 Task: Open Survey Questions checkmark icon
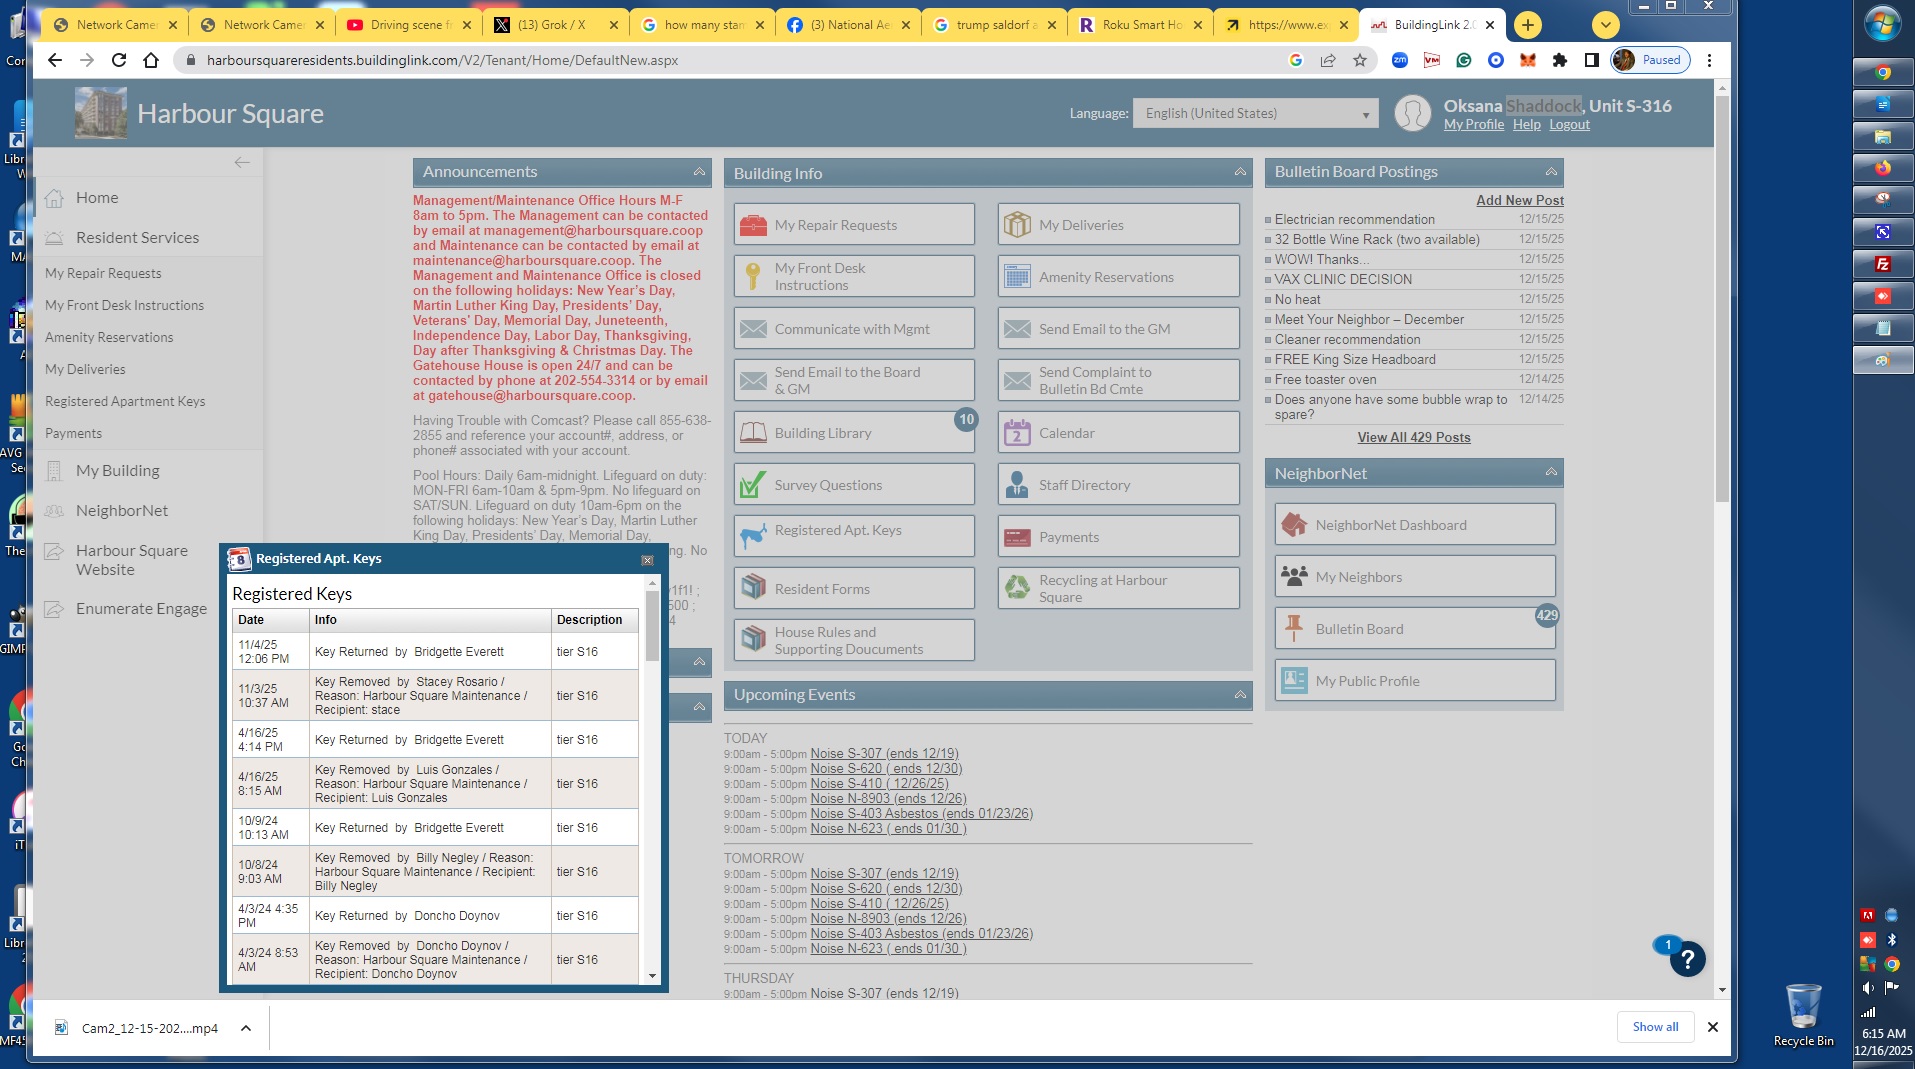pyautogui.click(x=753, y=485)
